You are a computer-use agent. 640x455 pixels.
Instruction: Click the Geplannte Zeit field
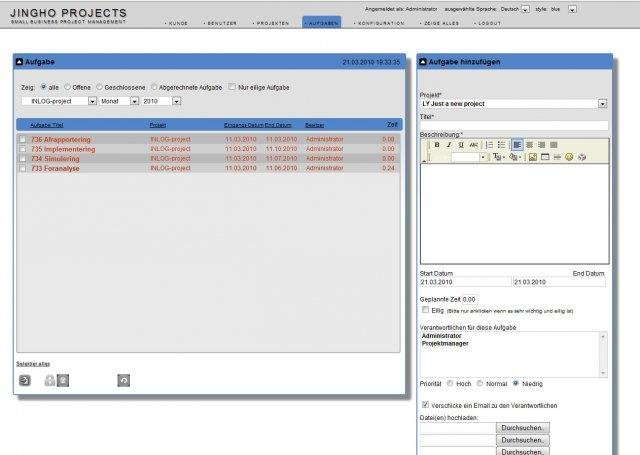[470, 299]
